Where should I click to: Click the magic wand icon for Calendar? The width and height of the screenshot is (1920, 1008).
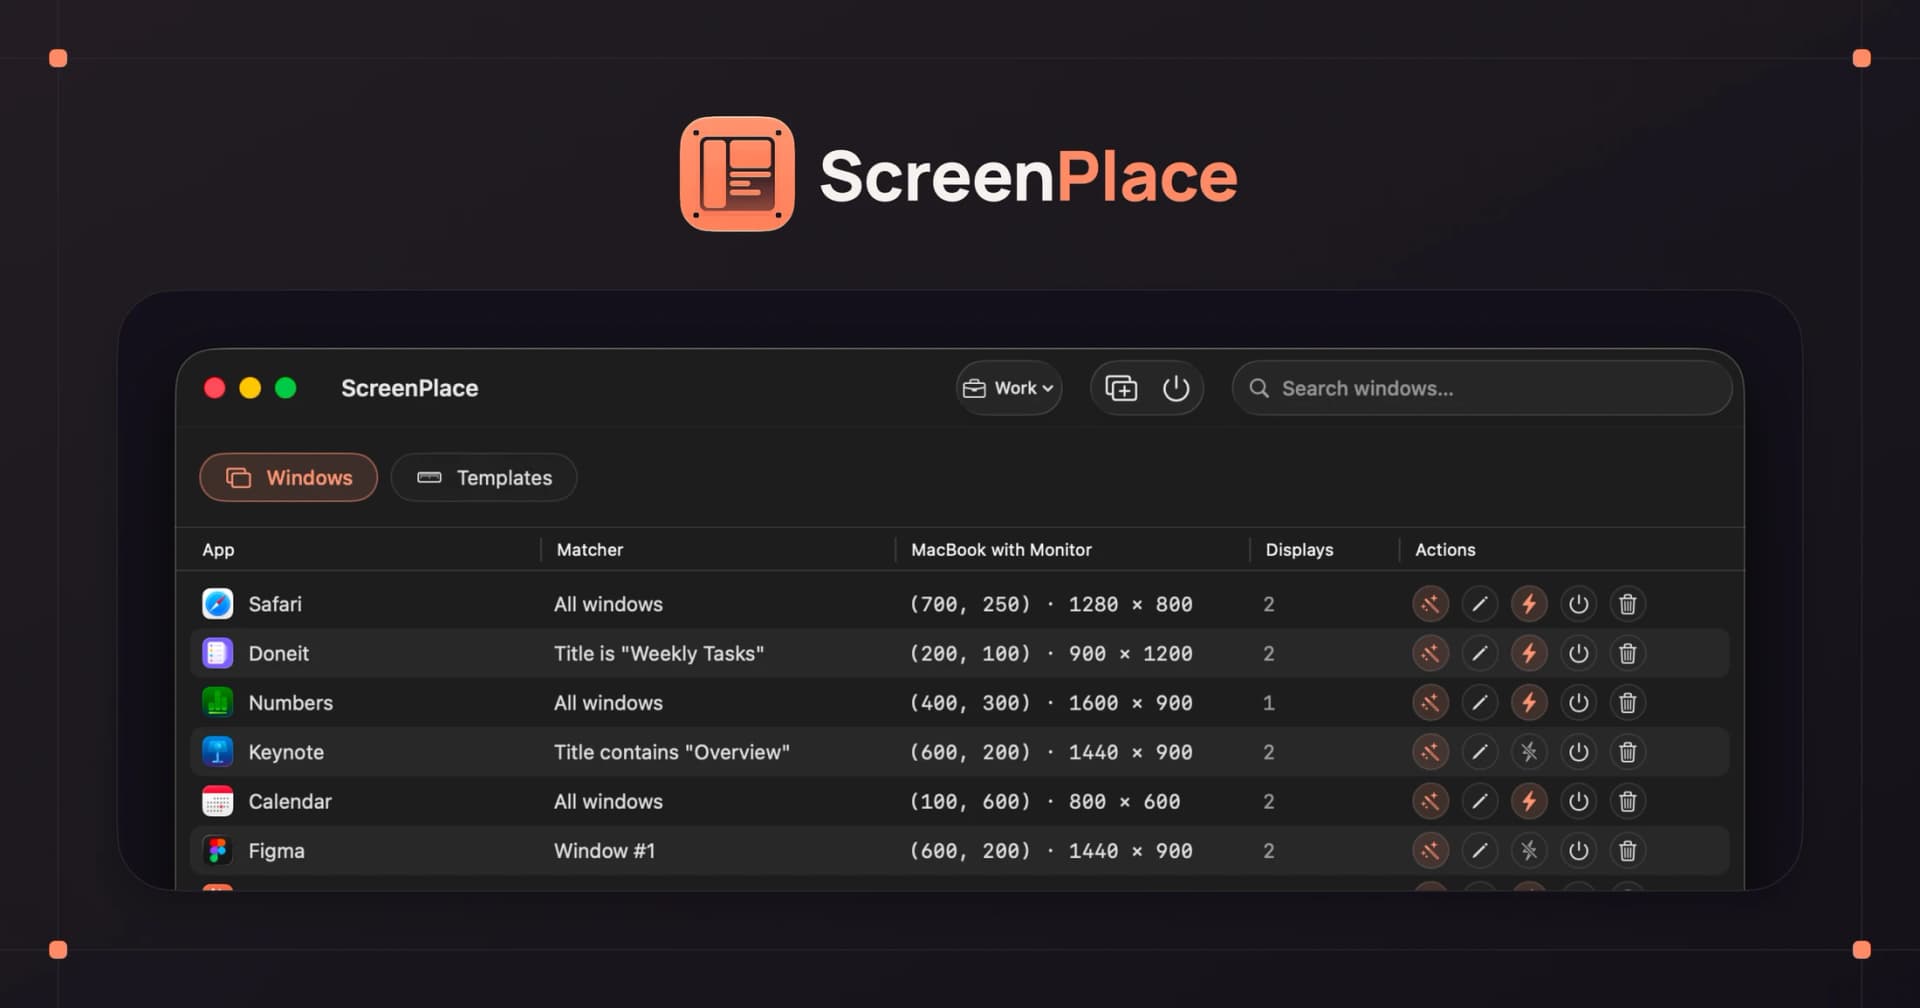1430,801
